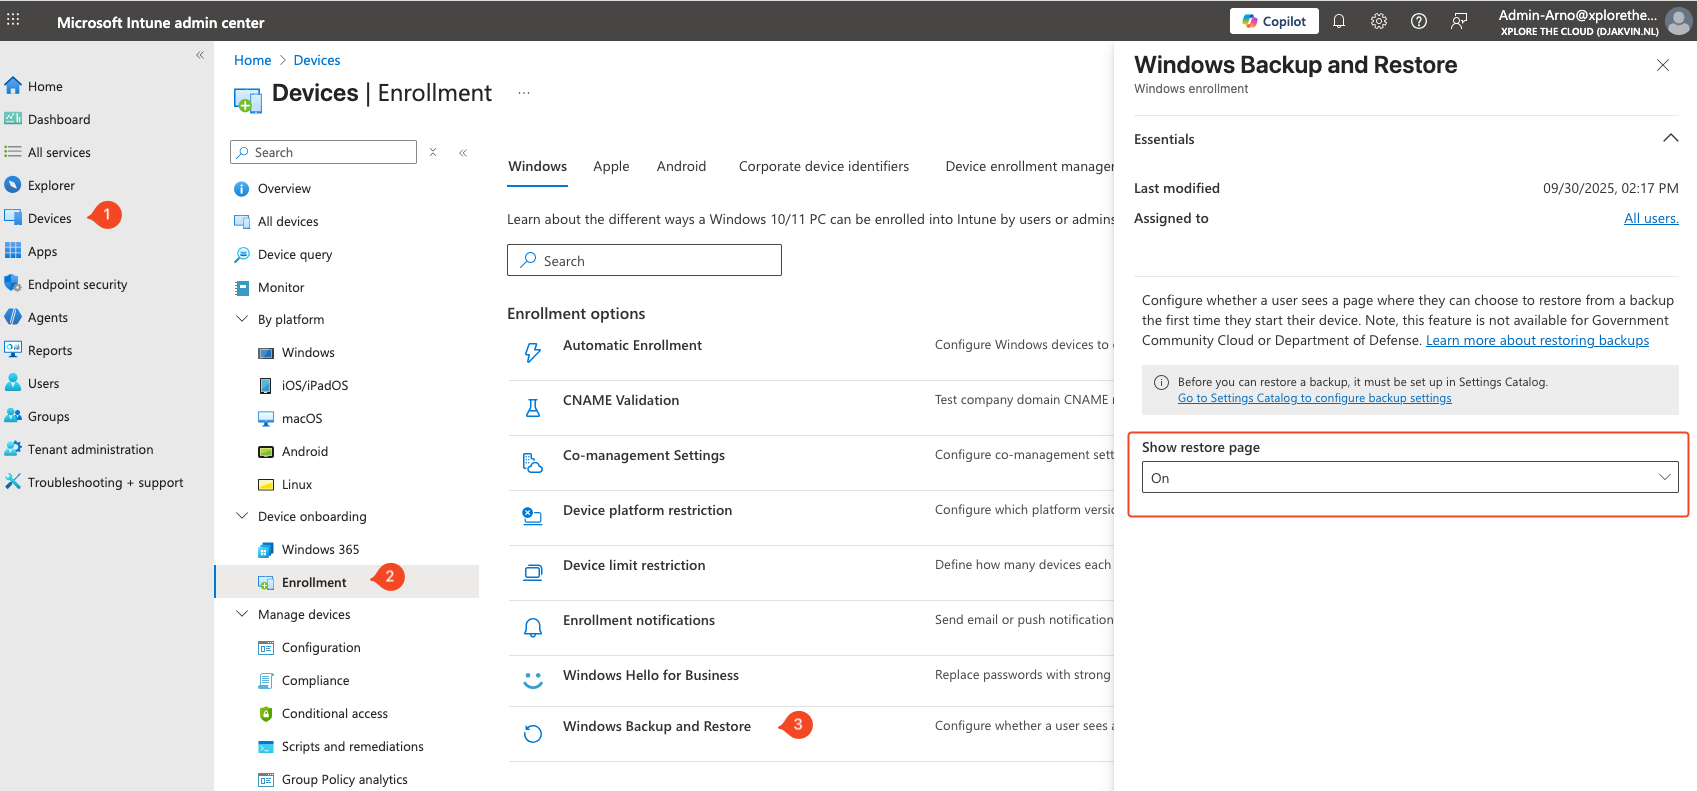Click the Devices breadcrumb link
This screenshot has width=1697, height=791.
(x=317, y=60)
